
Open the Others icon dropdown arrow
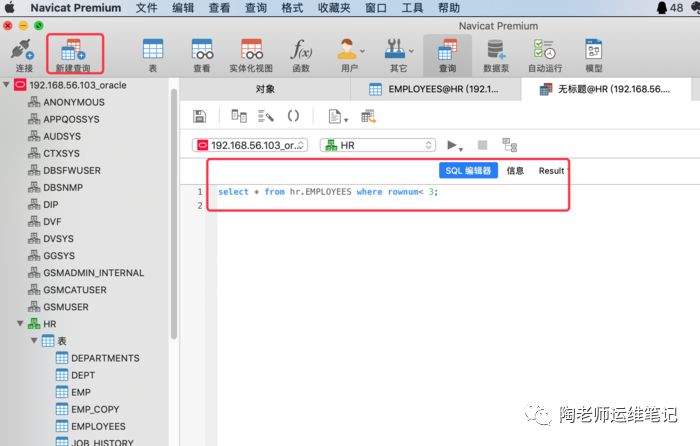point(411,51)
